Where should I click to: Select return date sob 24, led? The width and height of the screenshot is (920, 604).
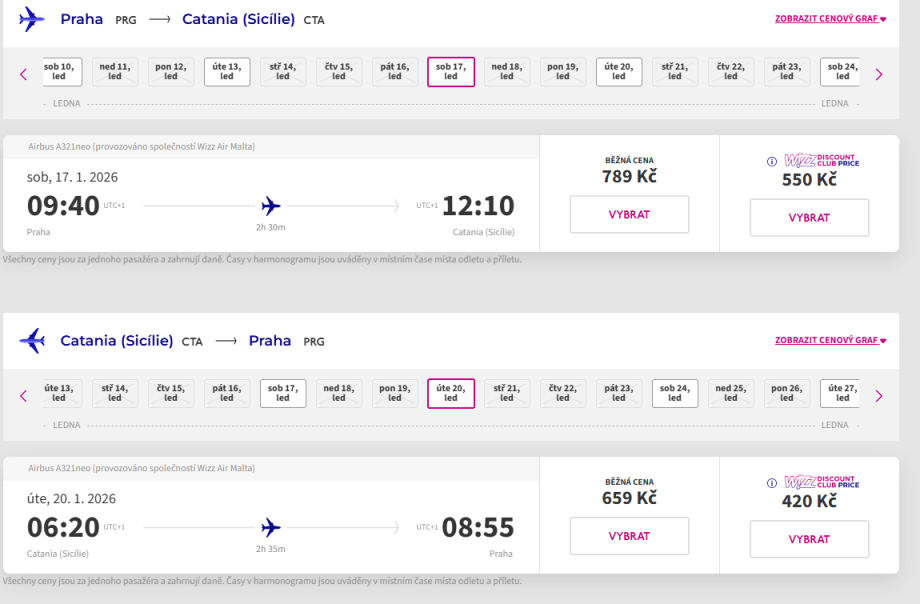click(x=675, y=393)
